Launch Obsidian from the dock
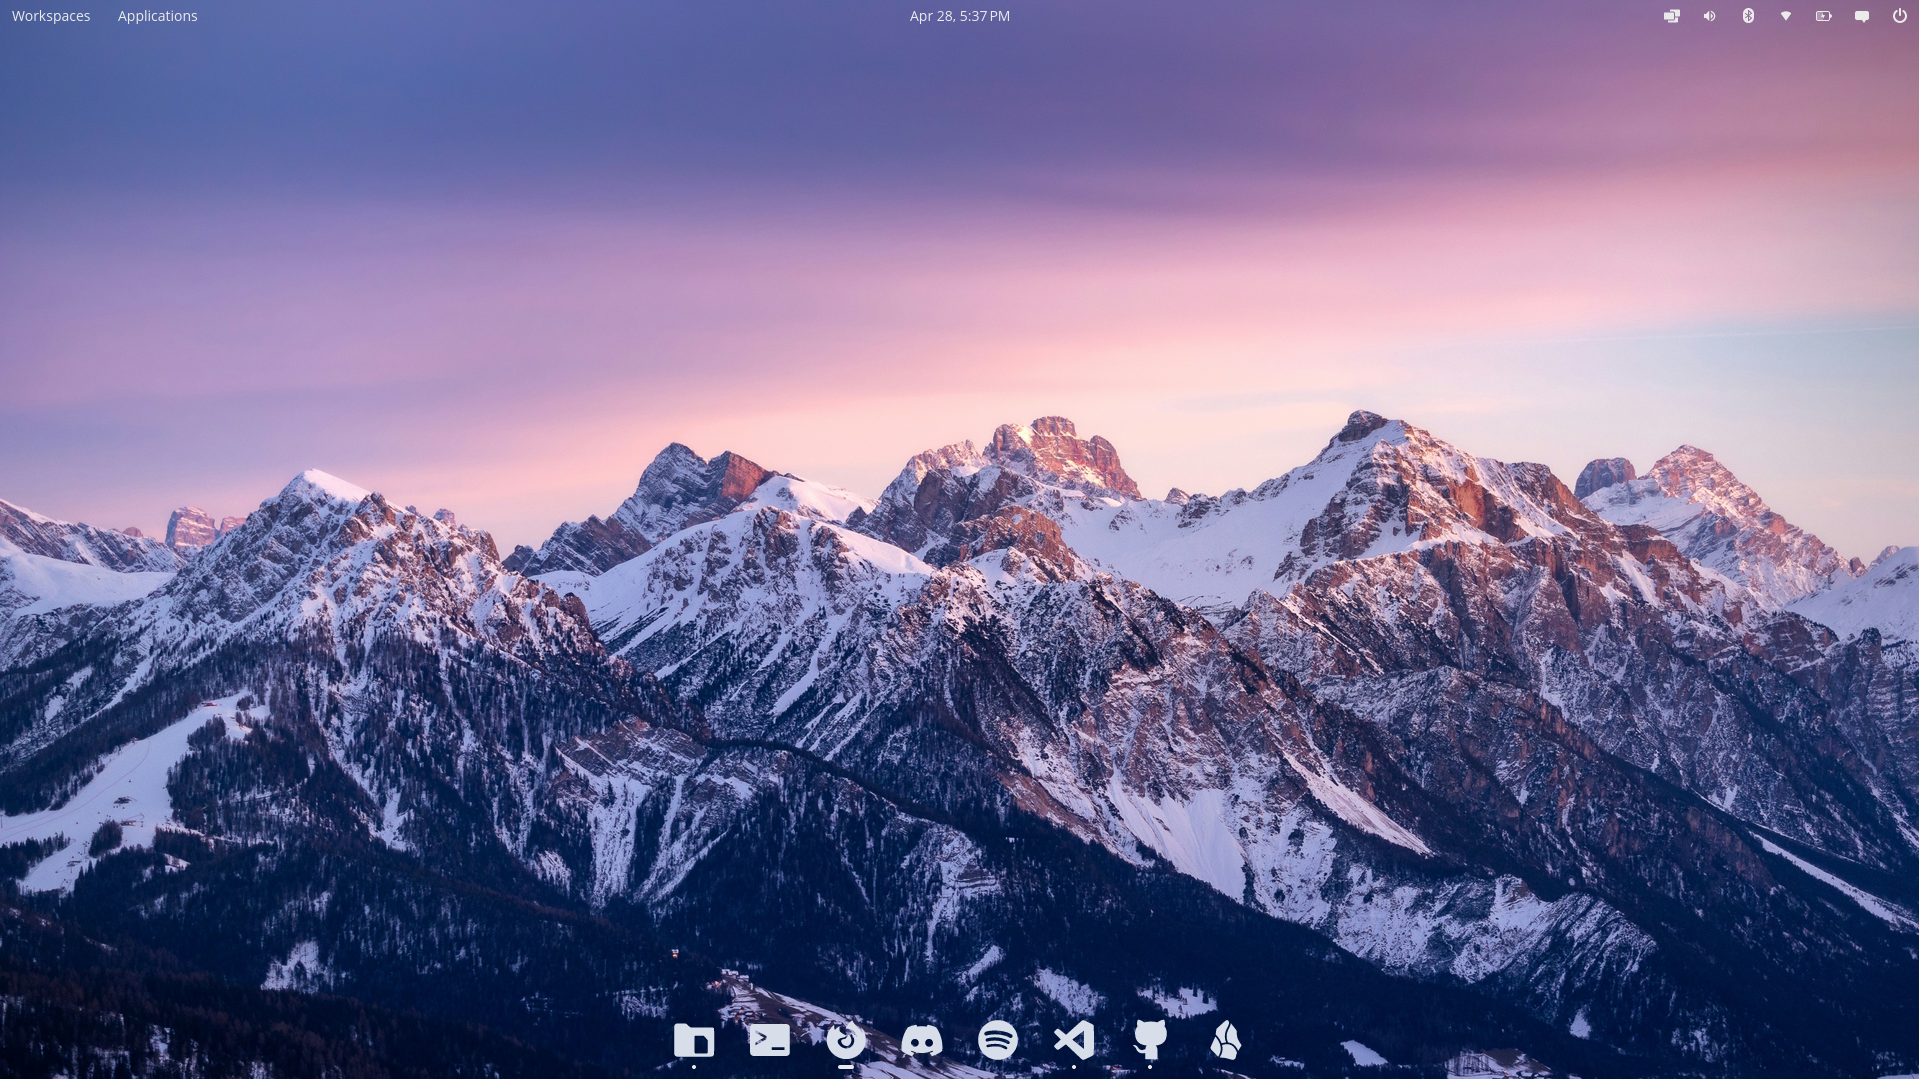 click(x=1226, y=1041)
